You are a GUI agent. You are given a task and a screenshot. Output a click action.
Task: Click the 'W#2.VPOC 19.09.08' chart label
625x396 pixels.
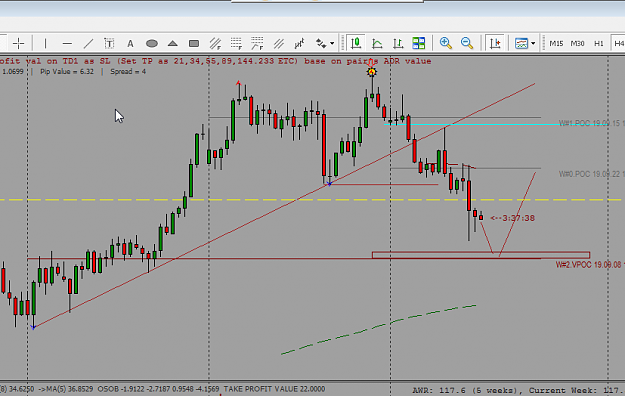tap(590, 265)
